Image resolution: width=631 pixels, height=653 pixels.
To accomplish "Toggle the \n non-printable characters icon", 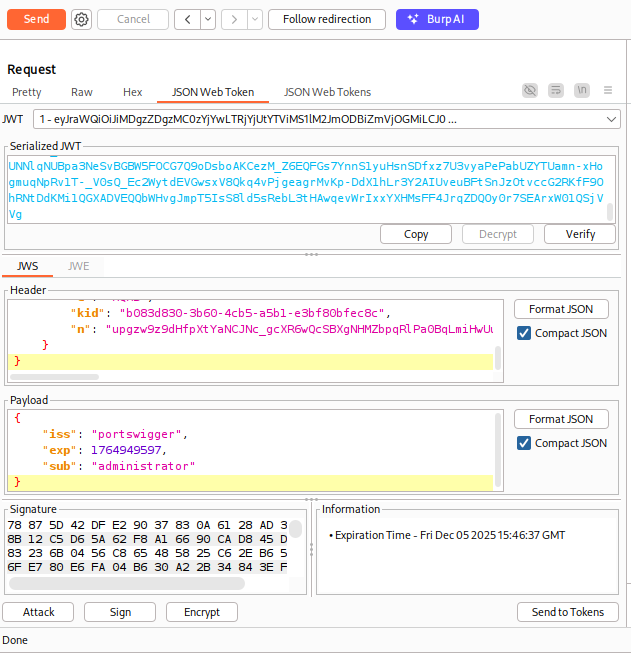I will (x=582, y=91).
